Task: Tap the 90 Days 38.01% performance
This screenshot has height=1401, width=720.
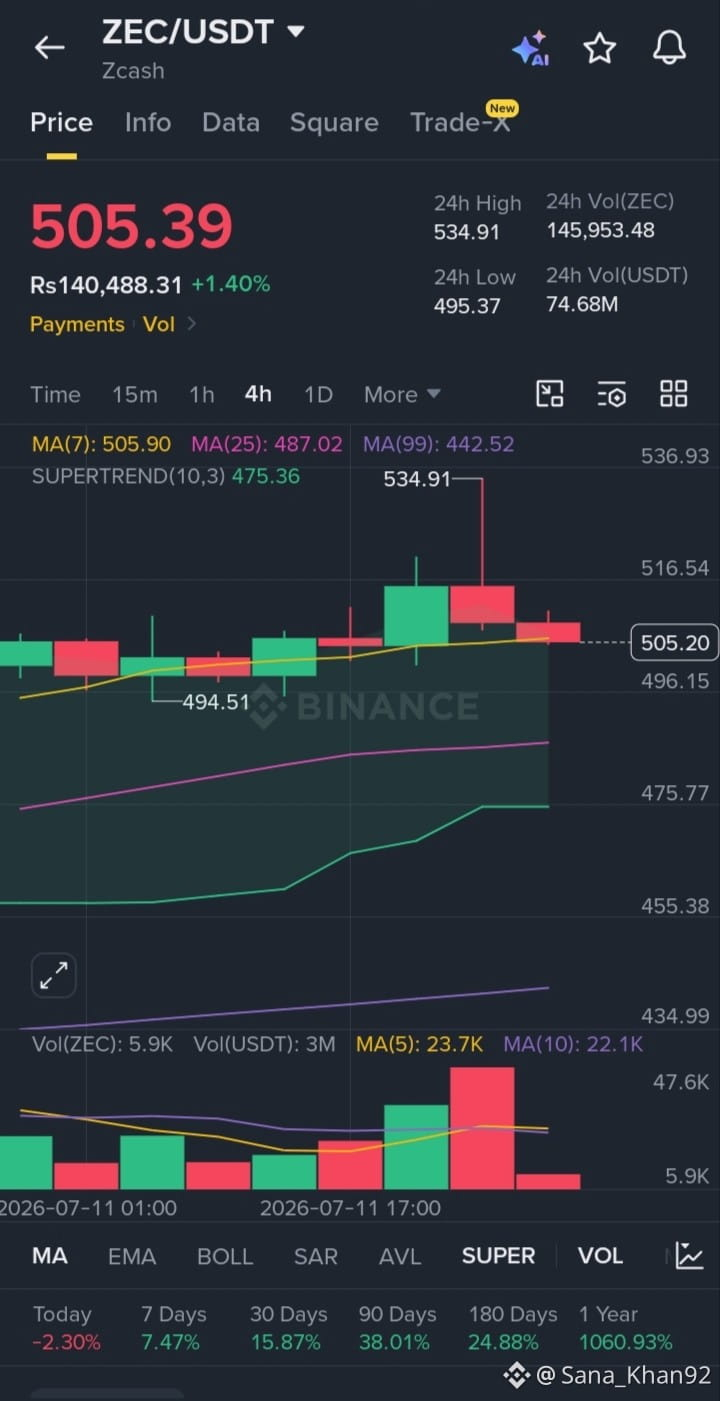Action: coord(397,1328)
